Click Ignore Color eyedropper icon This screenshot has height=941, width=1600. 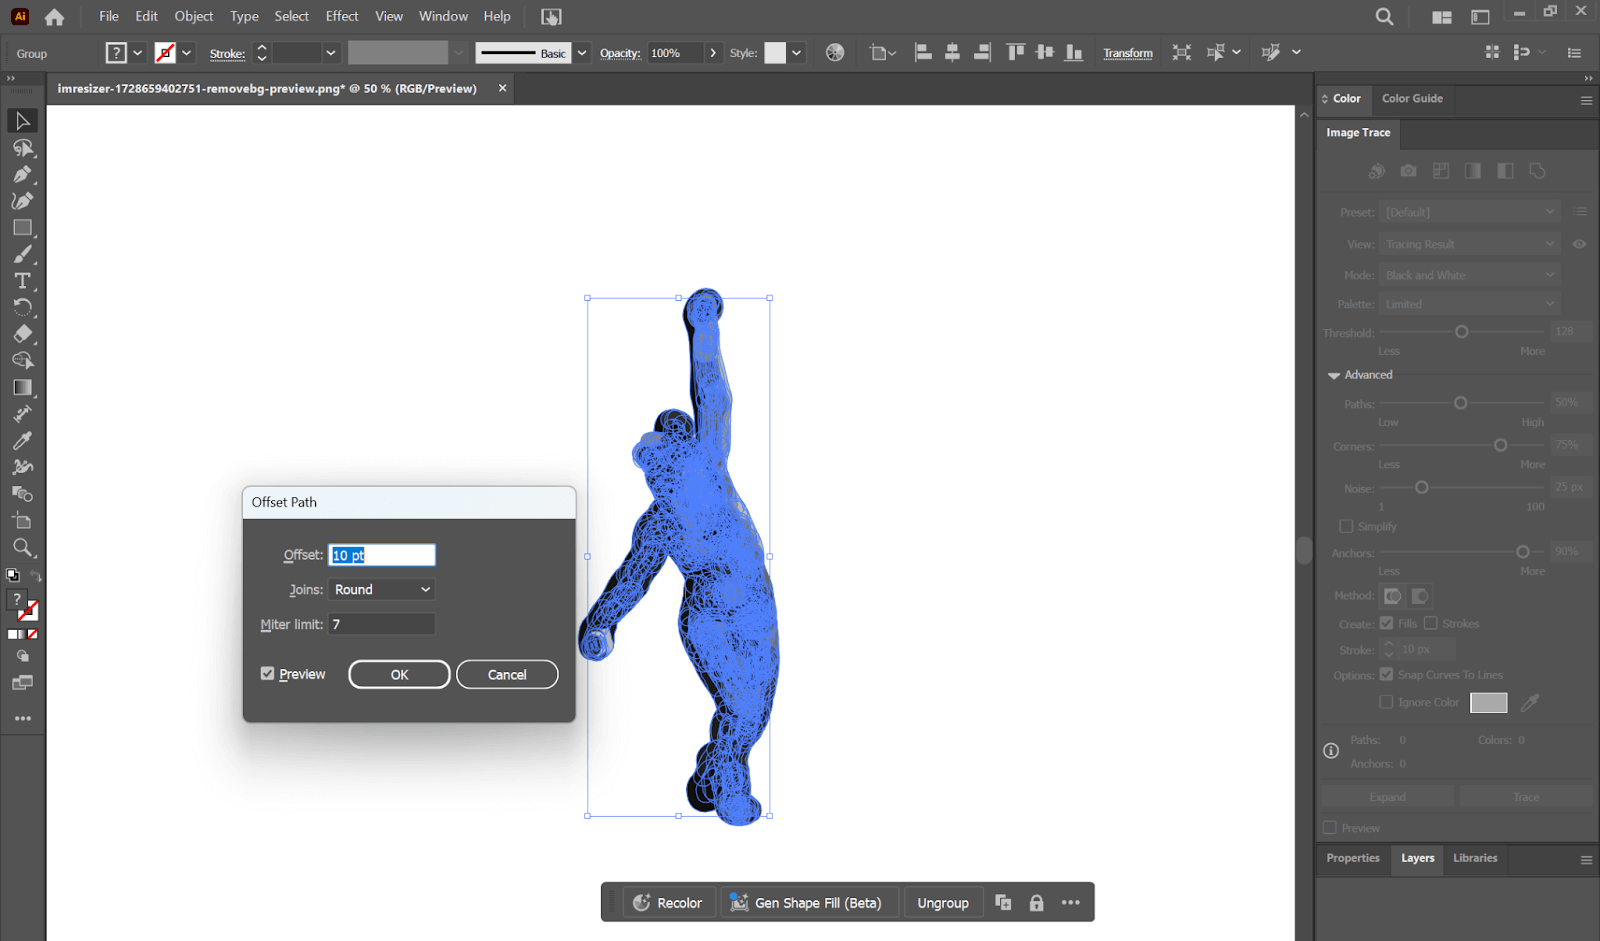1530,703
